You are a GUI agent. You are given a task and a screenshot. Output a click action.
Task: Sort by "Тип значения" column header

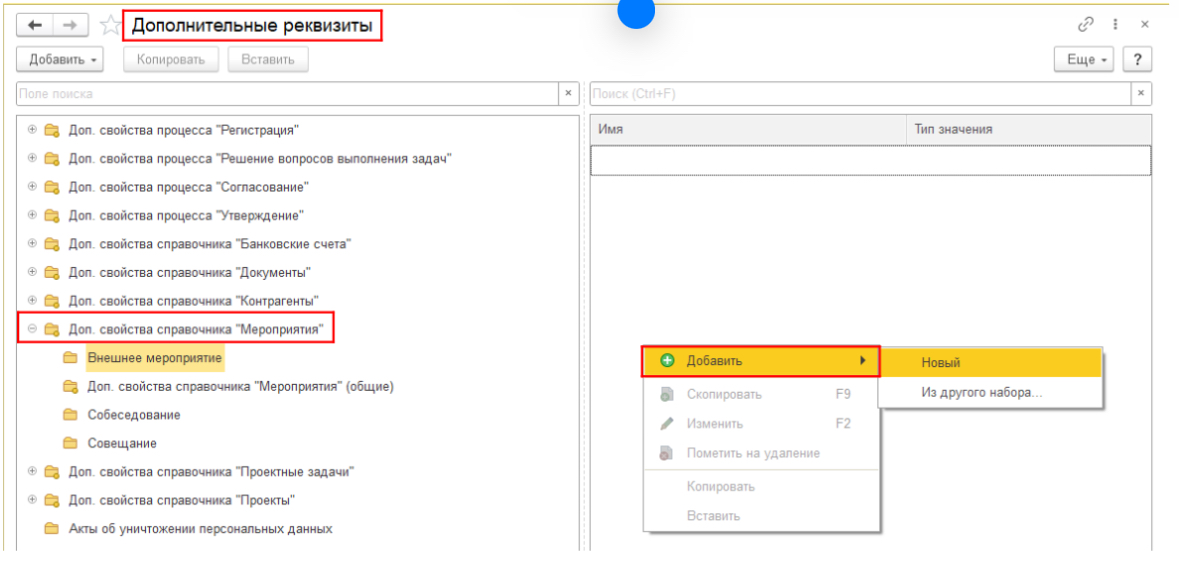pos(1029,129)
